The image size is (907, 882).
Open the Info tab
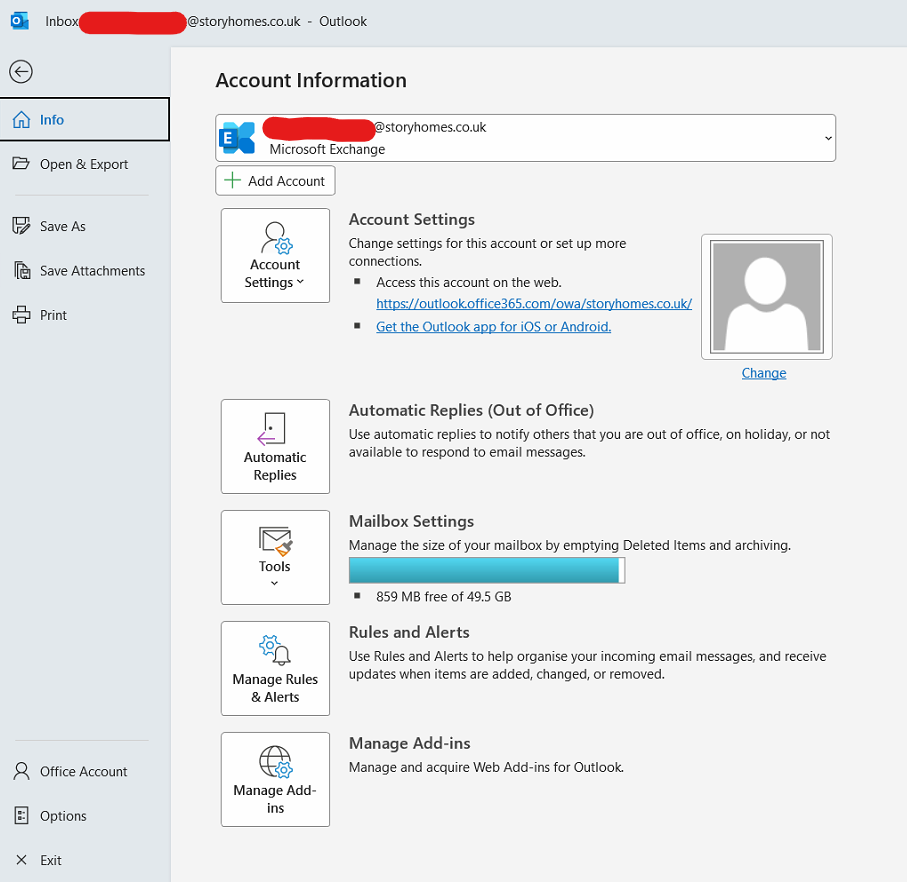[x=84, y=119]
